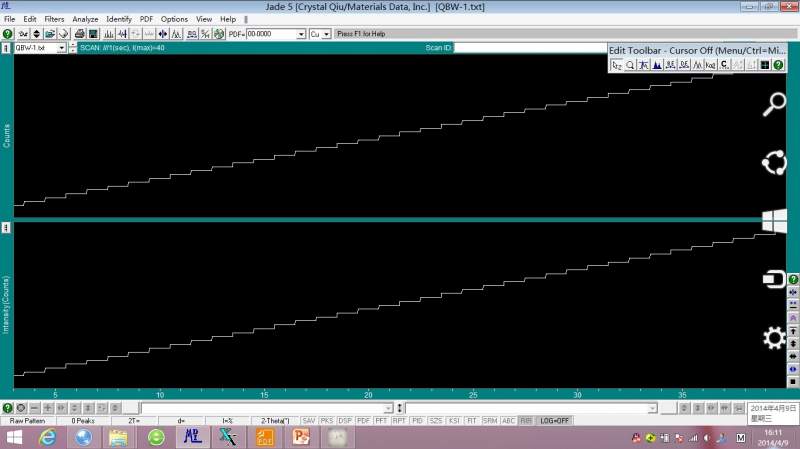Viewport: 800px width, 449px height.
Task: Click the eye icon on right sidebar
Action: (x=793, y=369)
